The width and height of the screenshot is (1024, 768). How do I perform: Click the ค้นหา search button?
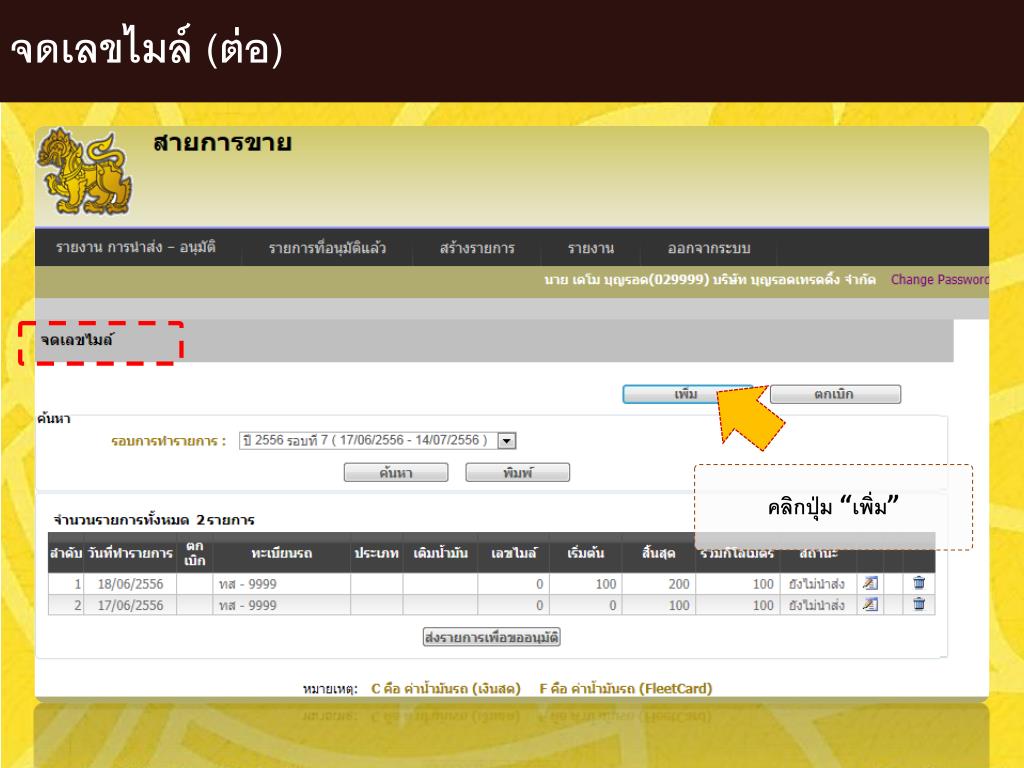[x=396, y=473]
